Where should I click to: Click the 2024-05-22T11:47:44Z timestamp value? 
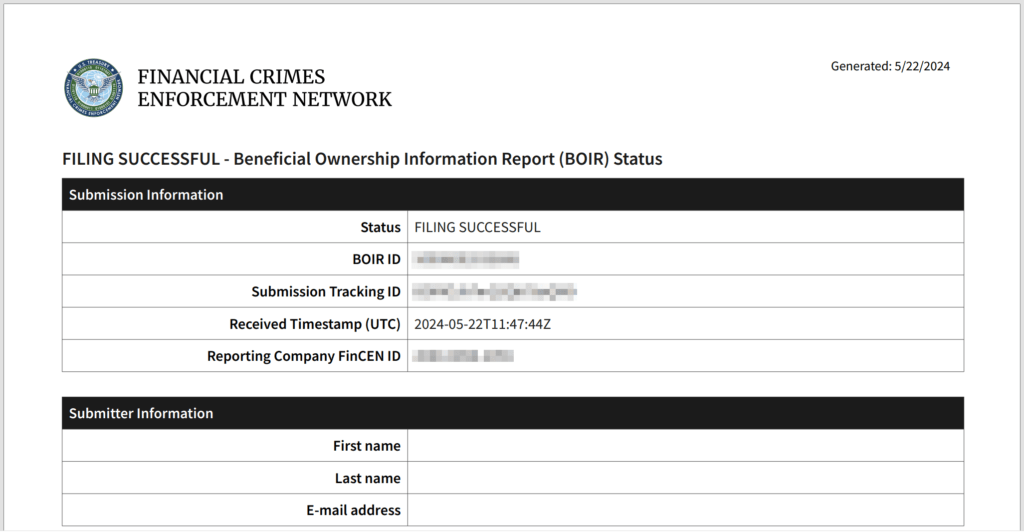pyautogui.click(x=483, y=324)
